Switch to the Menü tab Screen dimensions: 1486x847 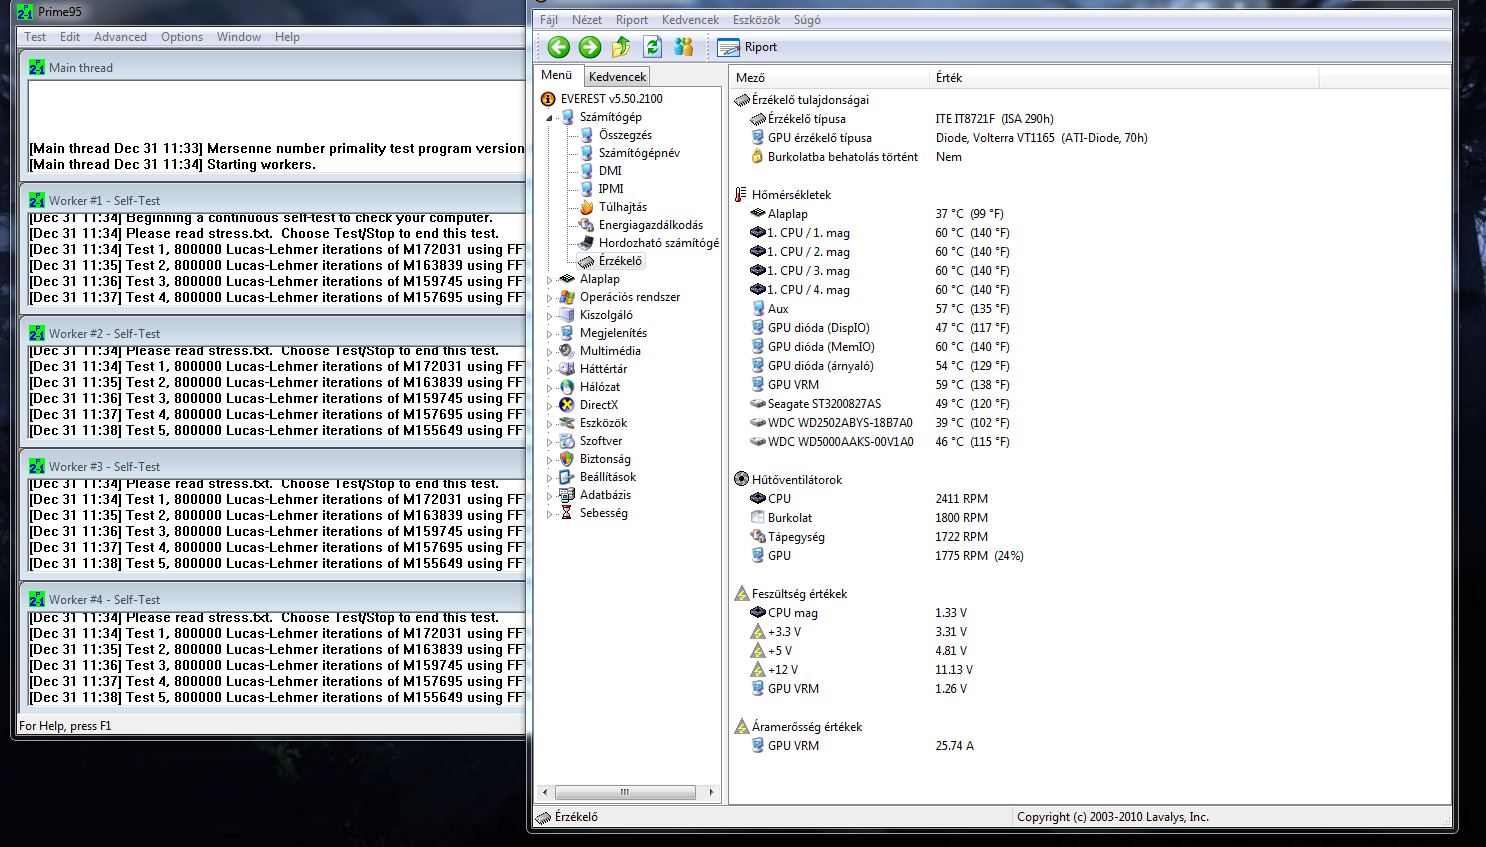click(x=557, y=75)
